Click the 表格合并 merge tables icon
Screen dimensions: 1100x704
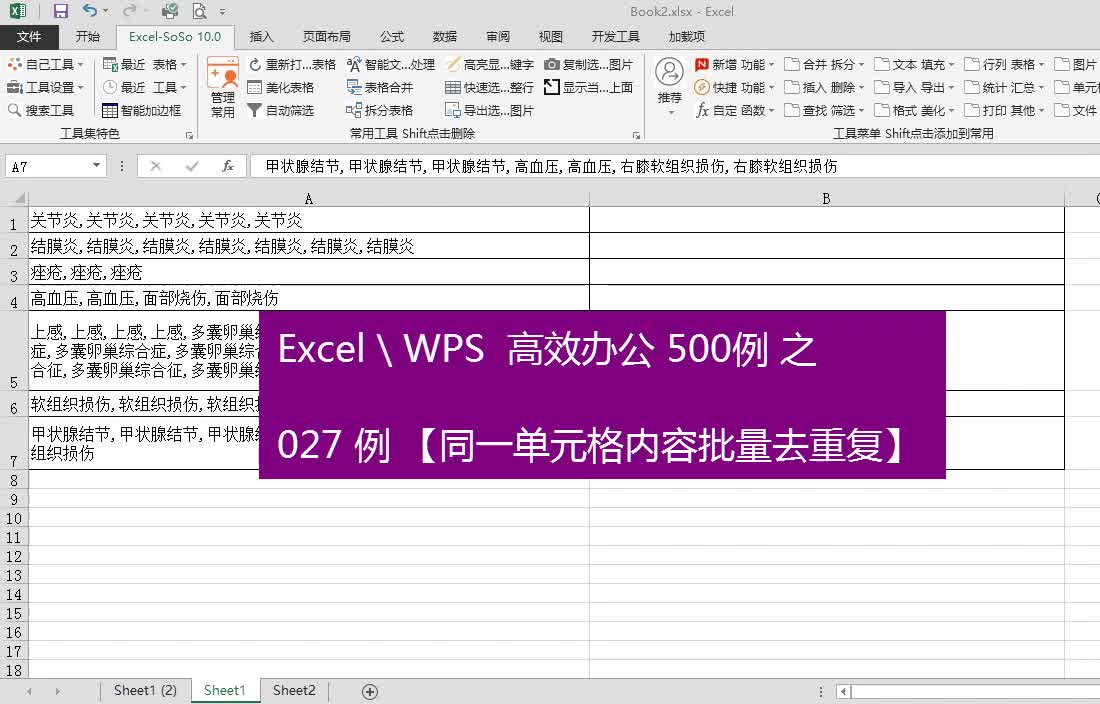click(x=351, y=86)
